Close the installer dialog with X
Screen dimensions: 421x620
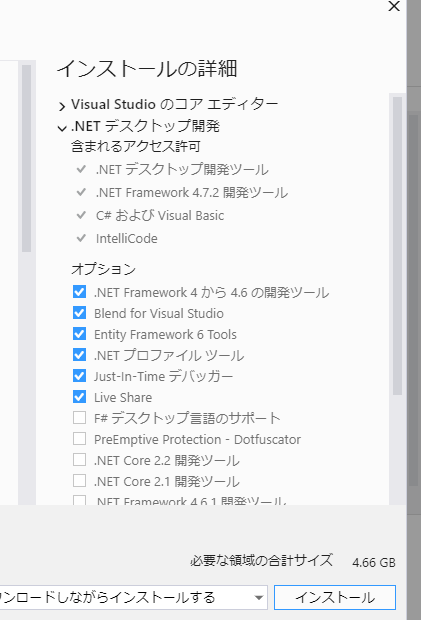tap(394, 6)
